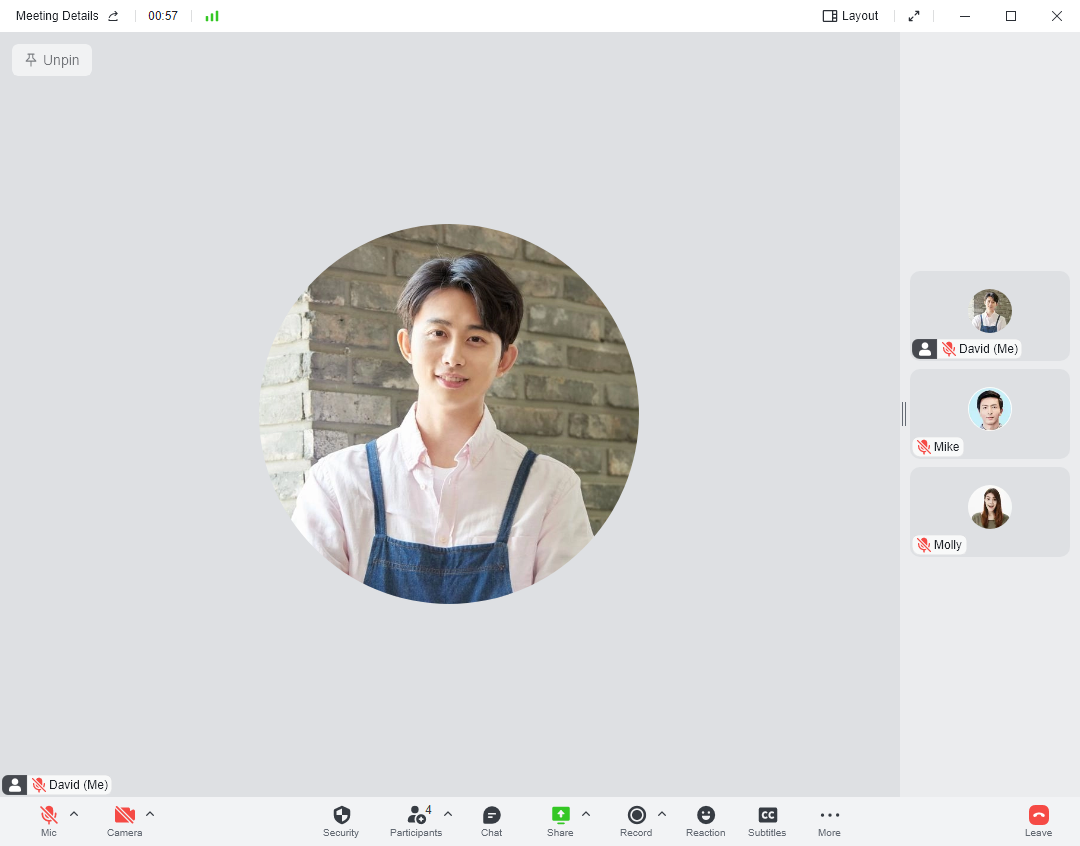Expand the Record options chevron
The image size is (1080, 846).
(662, 814)
